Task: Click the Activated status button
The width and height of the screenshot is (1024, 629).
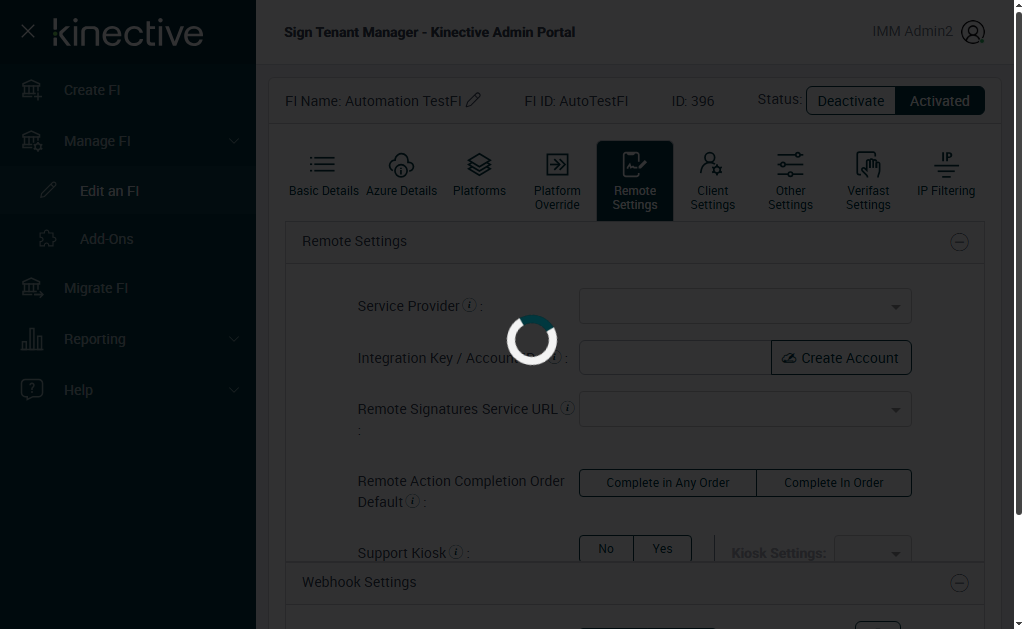Action: [940, 101]
